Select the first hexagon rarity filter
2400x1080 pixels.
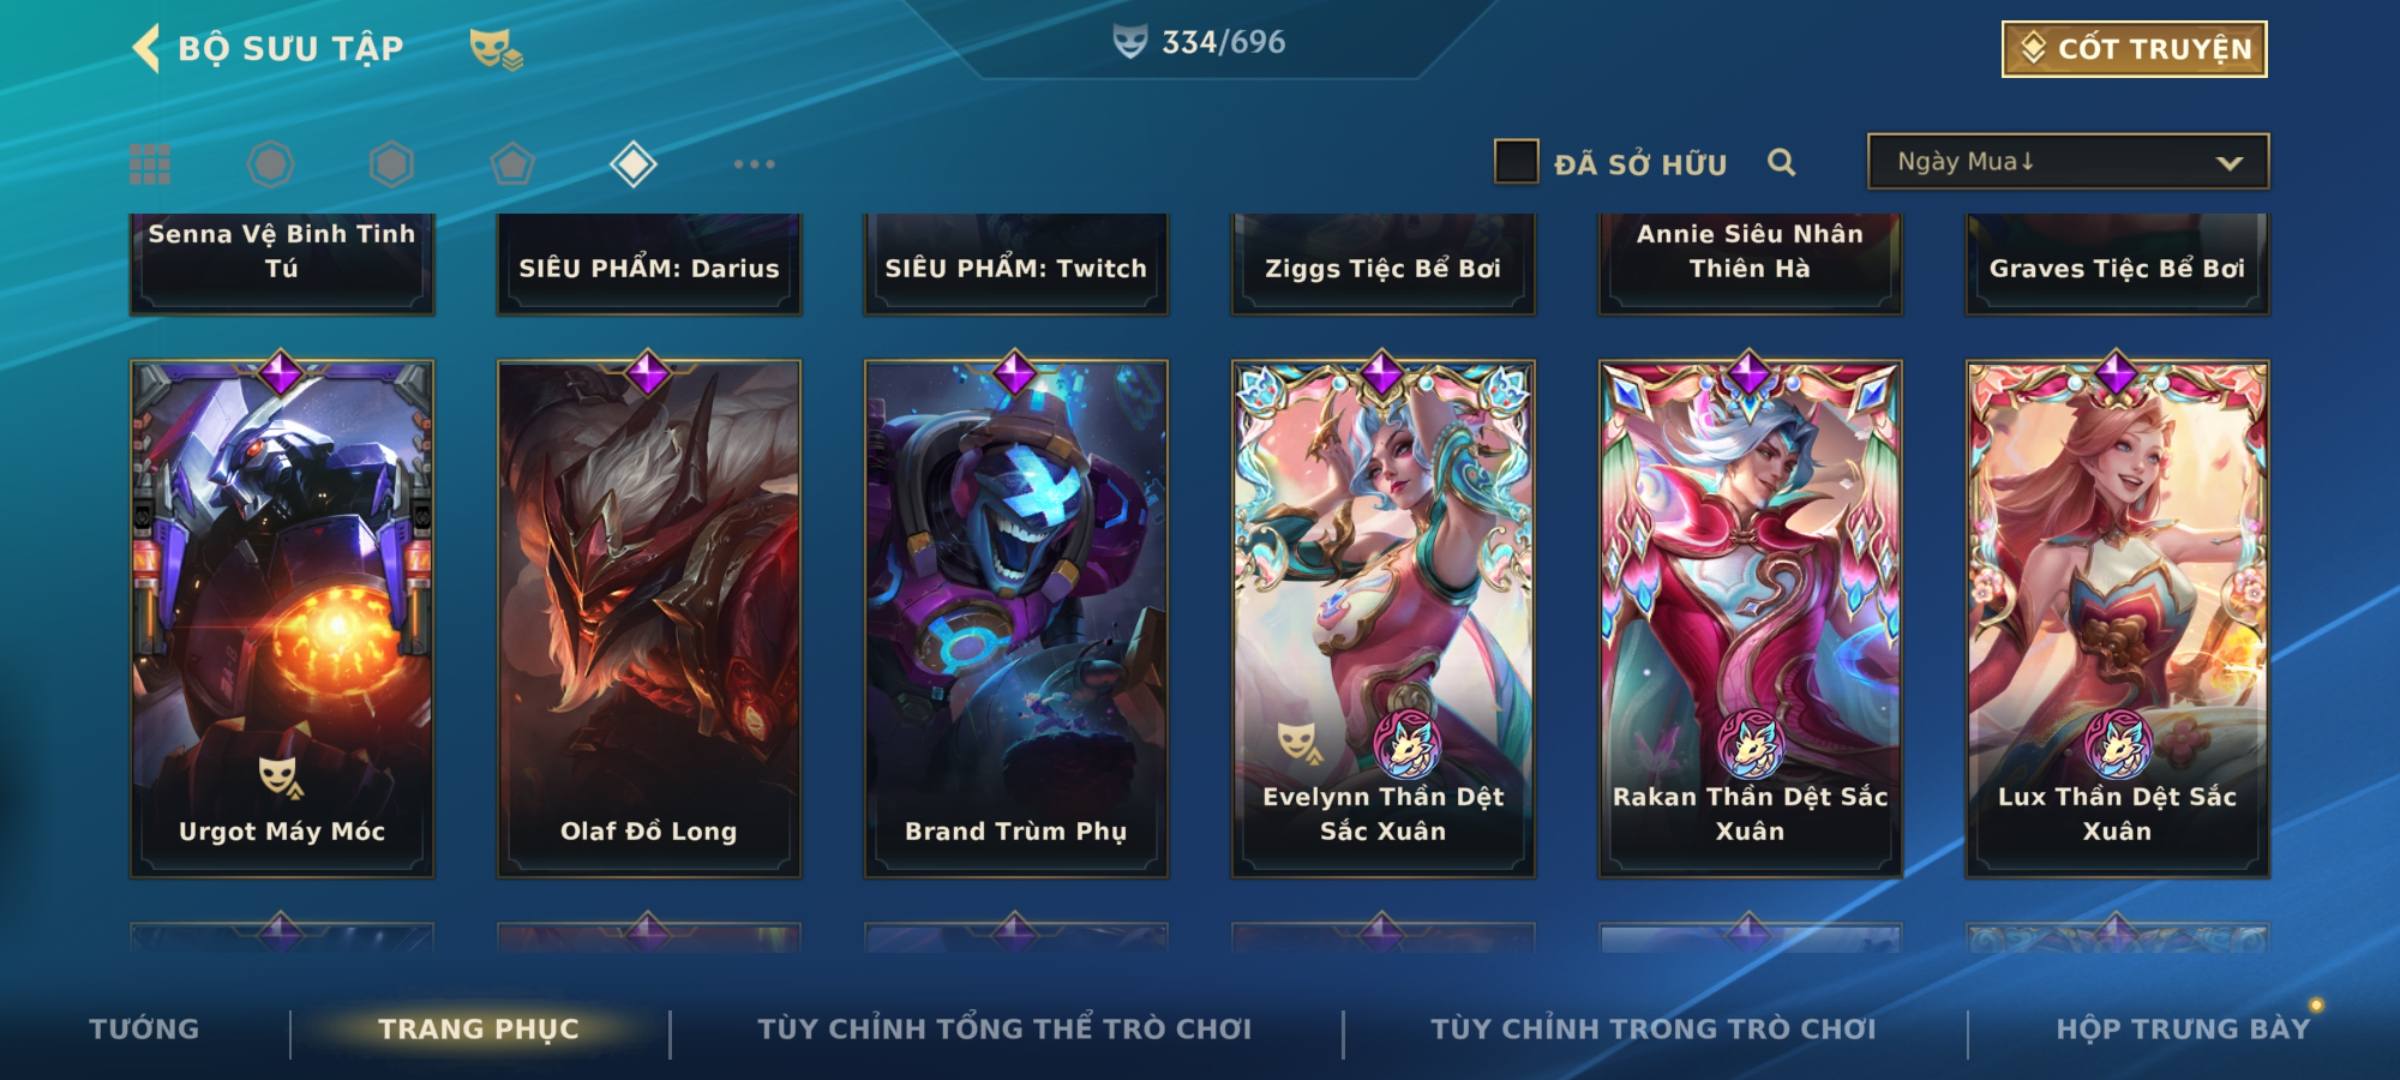click(270, 164)
